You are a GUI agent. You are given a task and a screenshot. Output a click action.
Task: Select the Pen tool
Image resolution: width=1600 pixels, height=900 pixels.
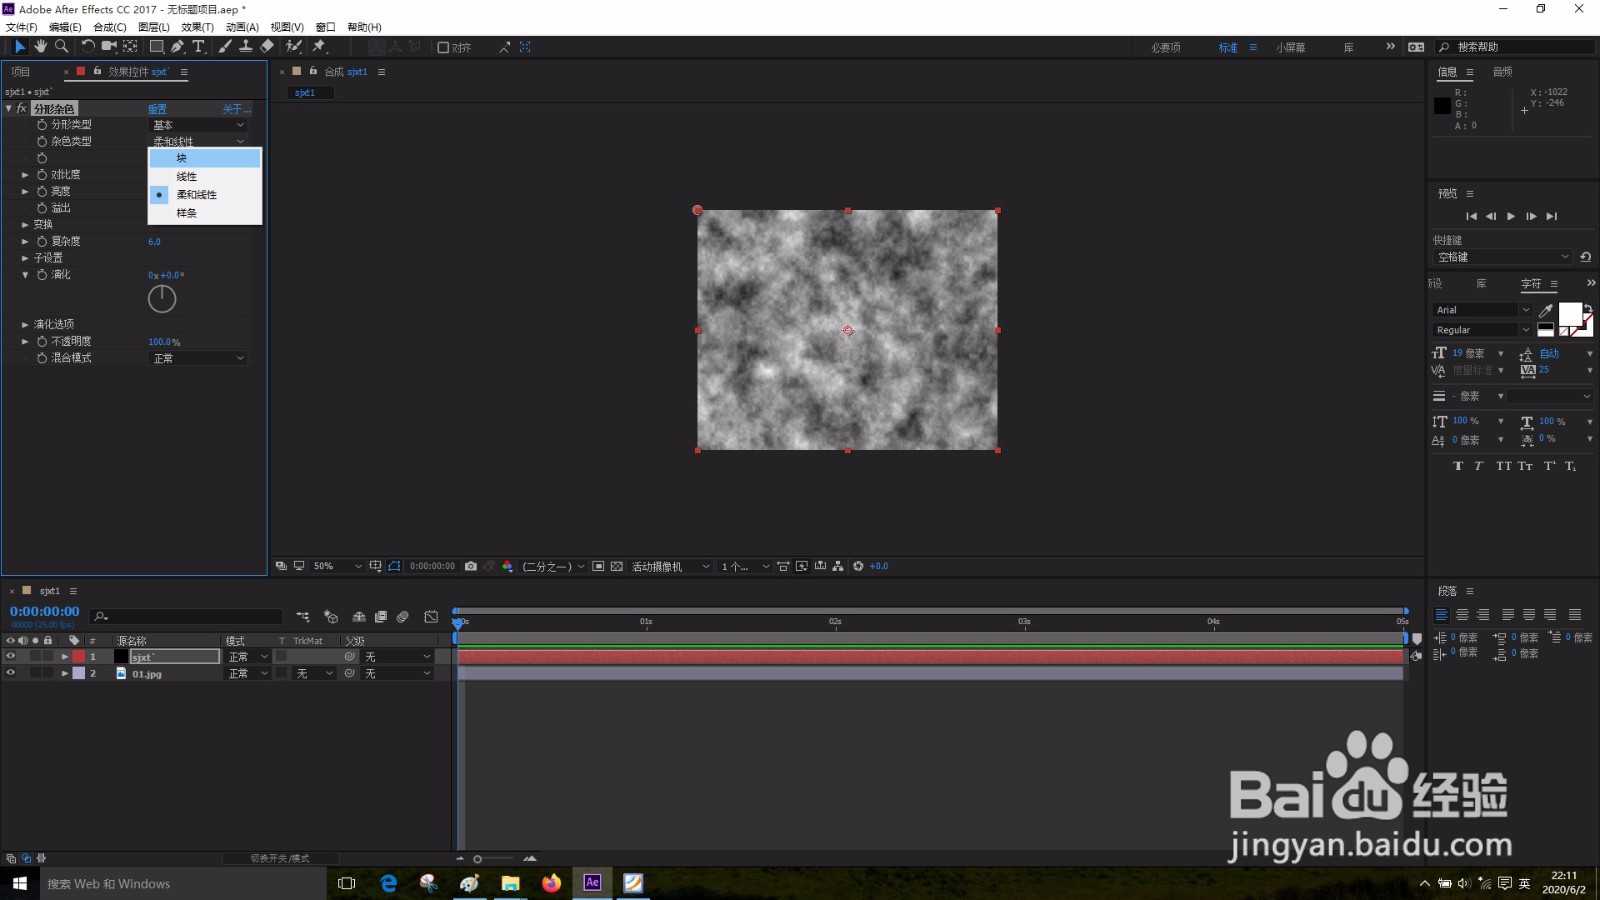(177, 47)
